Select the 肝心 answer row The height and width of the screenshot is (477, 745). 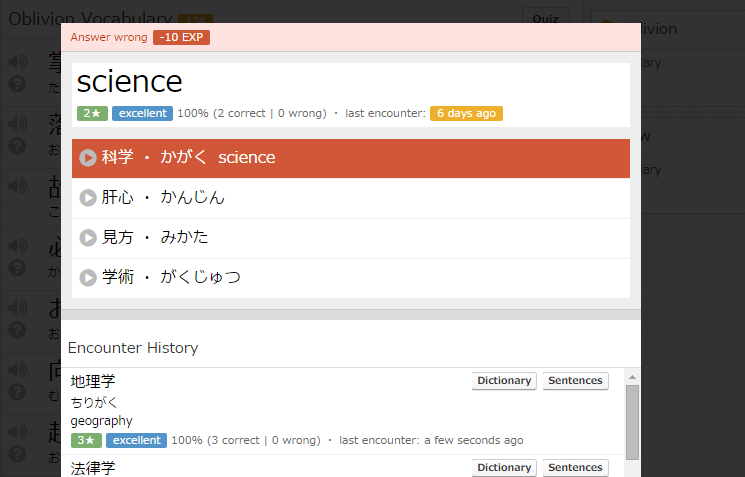click(350, 198)
